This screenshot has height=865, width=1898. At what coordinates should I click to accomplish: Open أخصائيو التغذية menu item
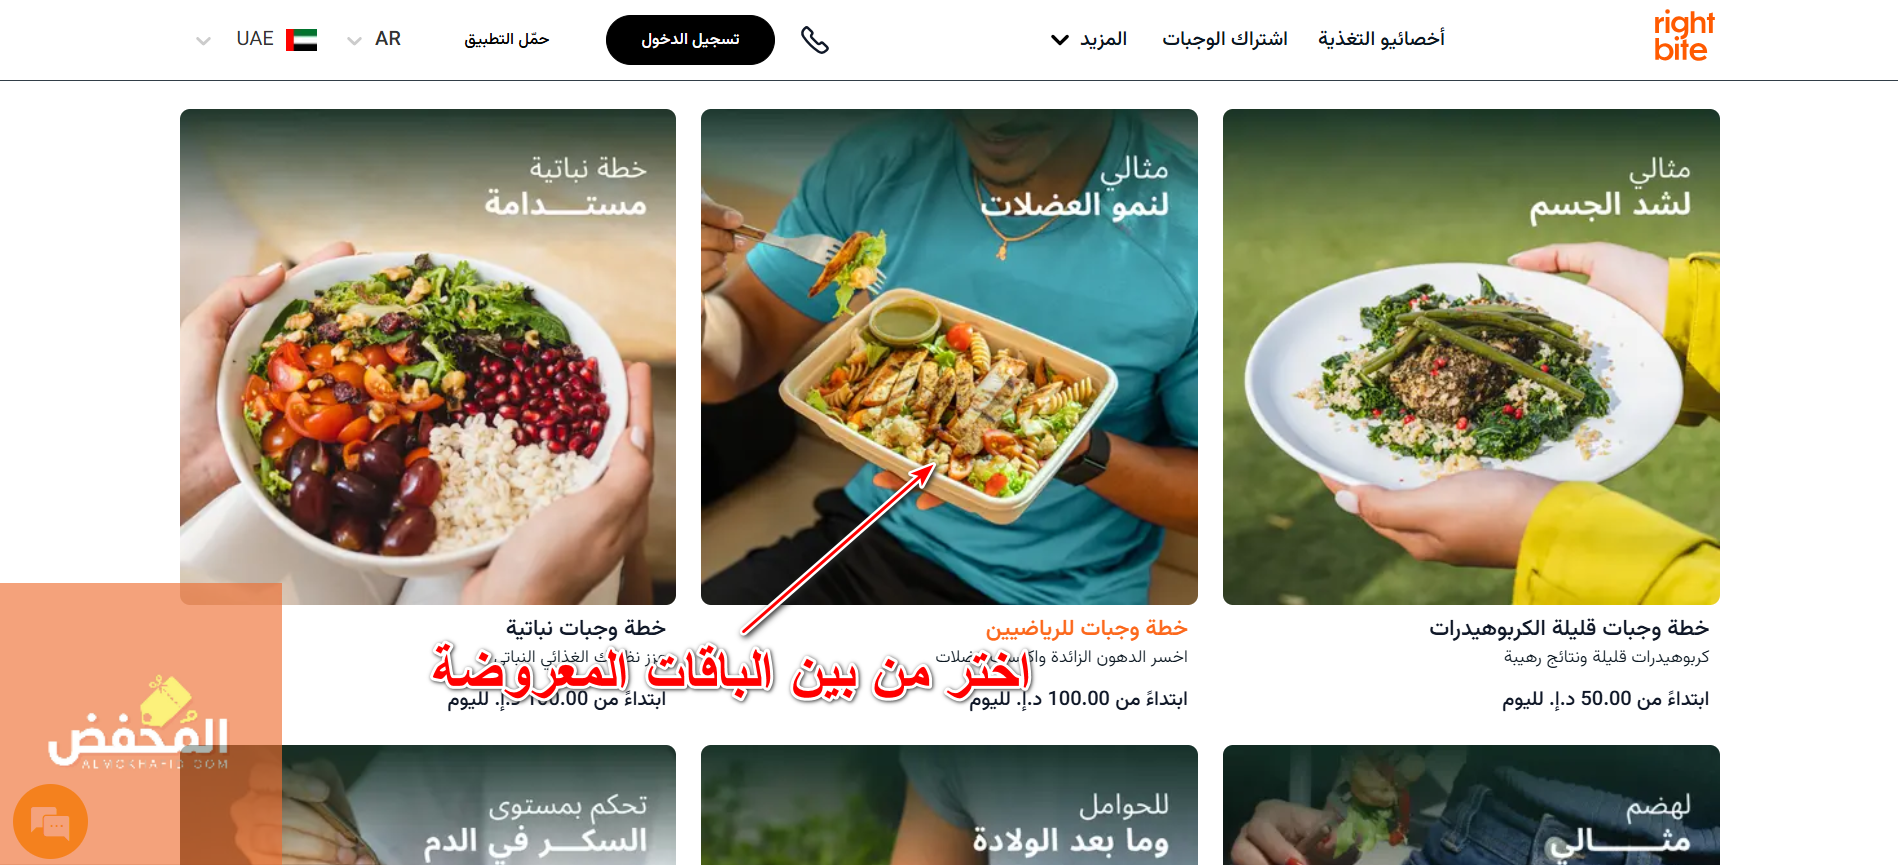pos(1381,39)
